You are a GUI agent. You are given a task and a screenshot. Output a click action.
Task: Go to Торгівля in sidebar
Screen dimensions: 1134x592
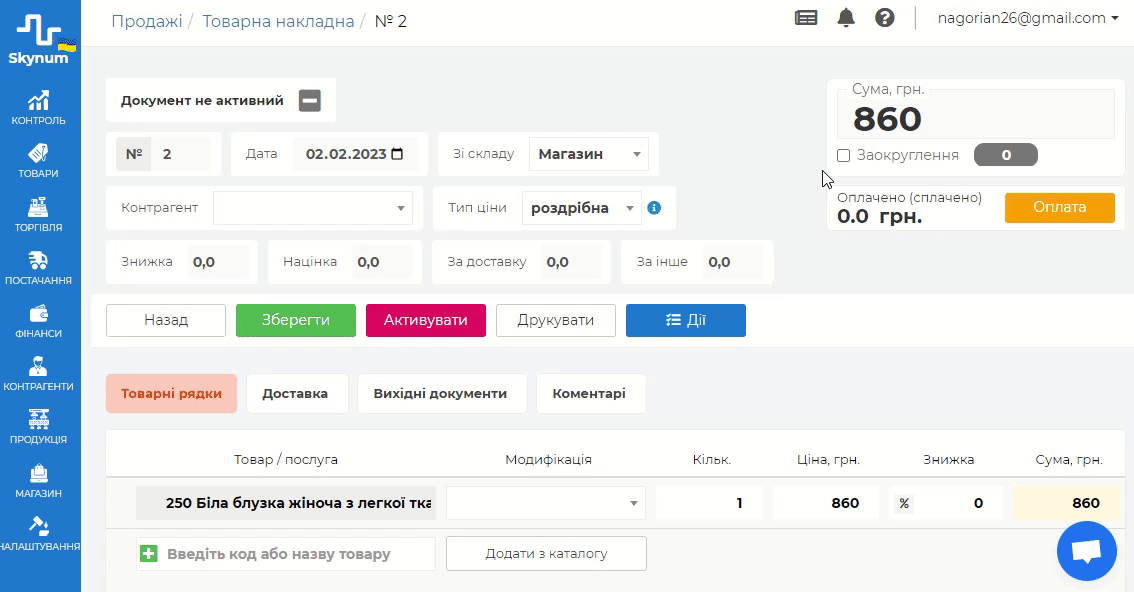(x=39, y=214)
